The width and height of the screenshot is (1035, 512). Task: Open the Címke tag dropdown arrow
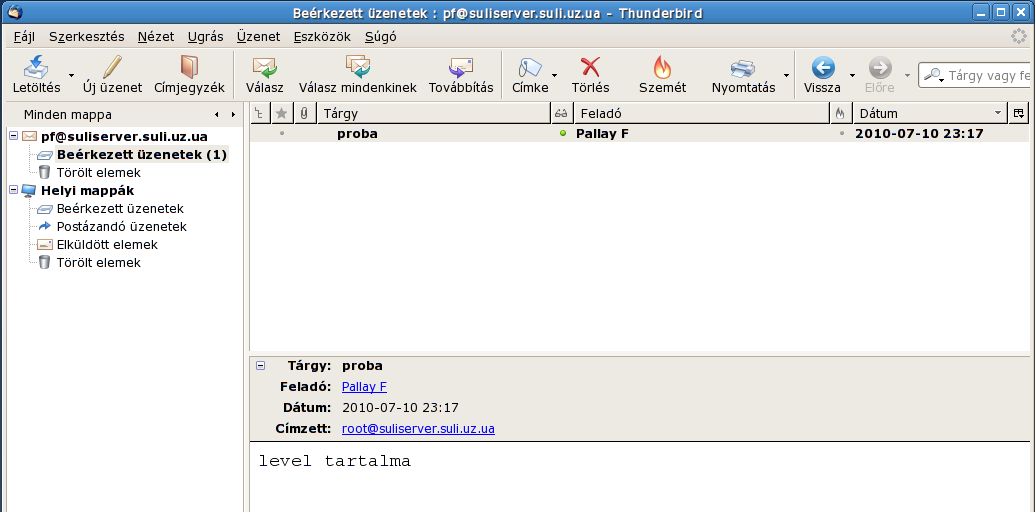(556, 75)
